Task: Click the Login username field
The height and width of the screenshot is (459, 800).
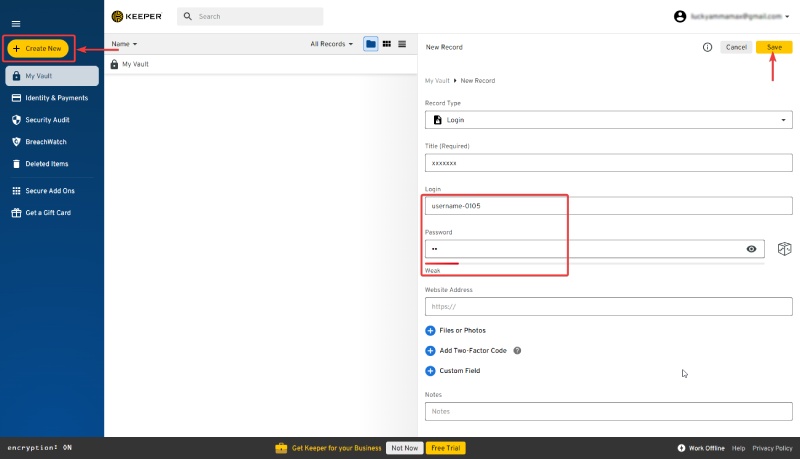Action: [x=609, y=206]
